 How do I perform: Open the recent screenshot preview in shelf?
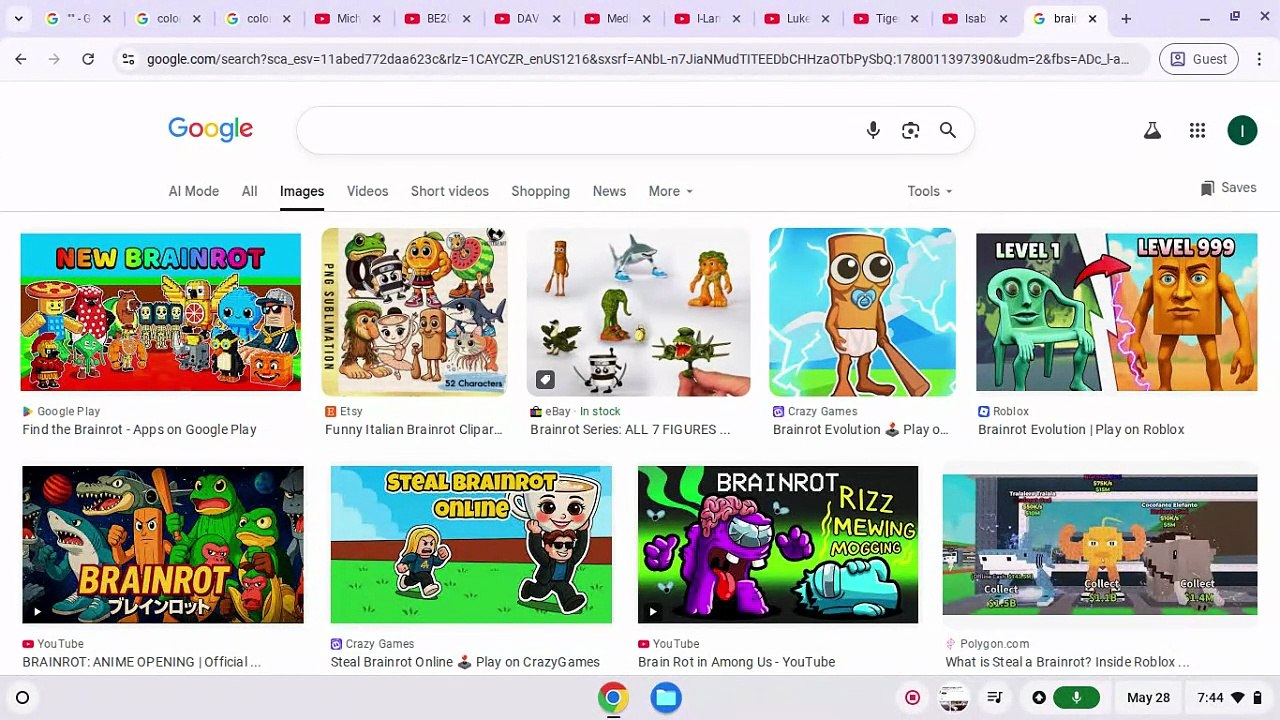(953, 698)
